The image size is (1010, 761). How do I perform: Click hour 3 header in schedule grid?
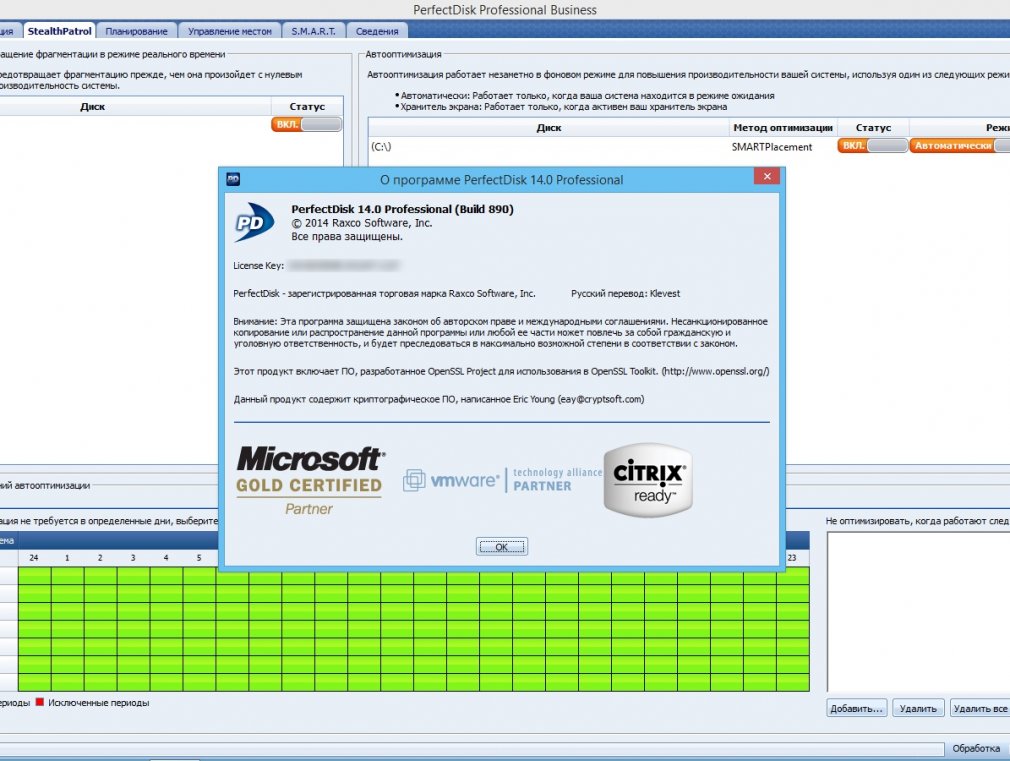133,557
